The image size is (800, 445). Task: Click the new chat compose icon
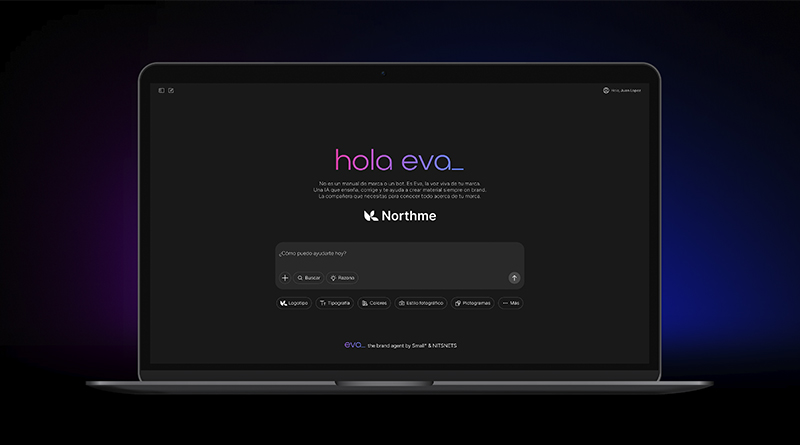(x=171, y=90)
